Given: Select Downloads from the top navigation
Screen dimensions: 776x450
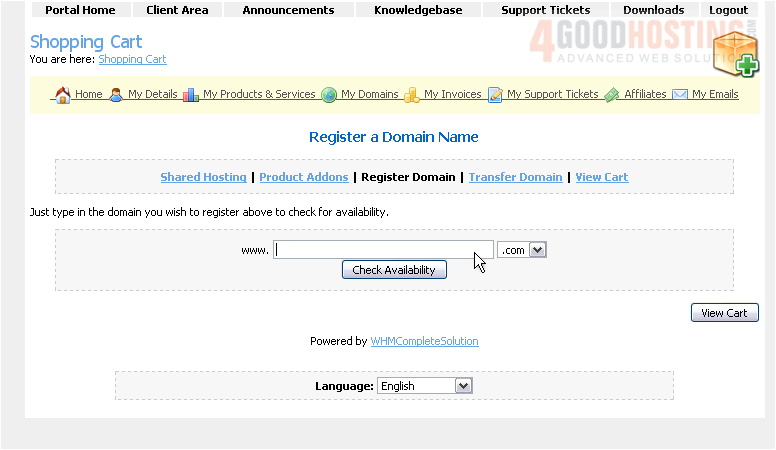Looking at the screenshot, I should pyautogui.click(x=653, y=10).
